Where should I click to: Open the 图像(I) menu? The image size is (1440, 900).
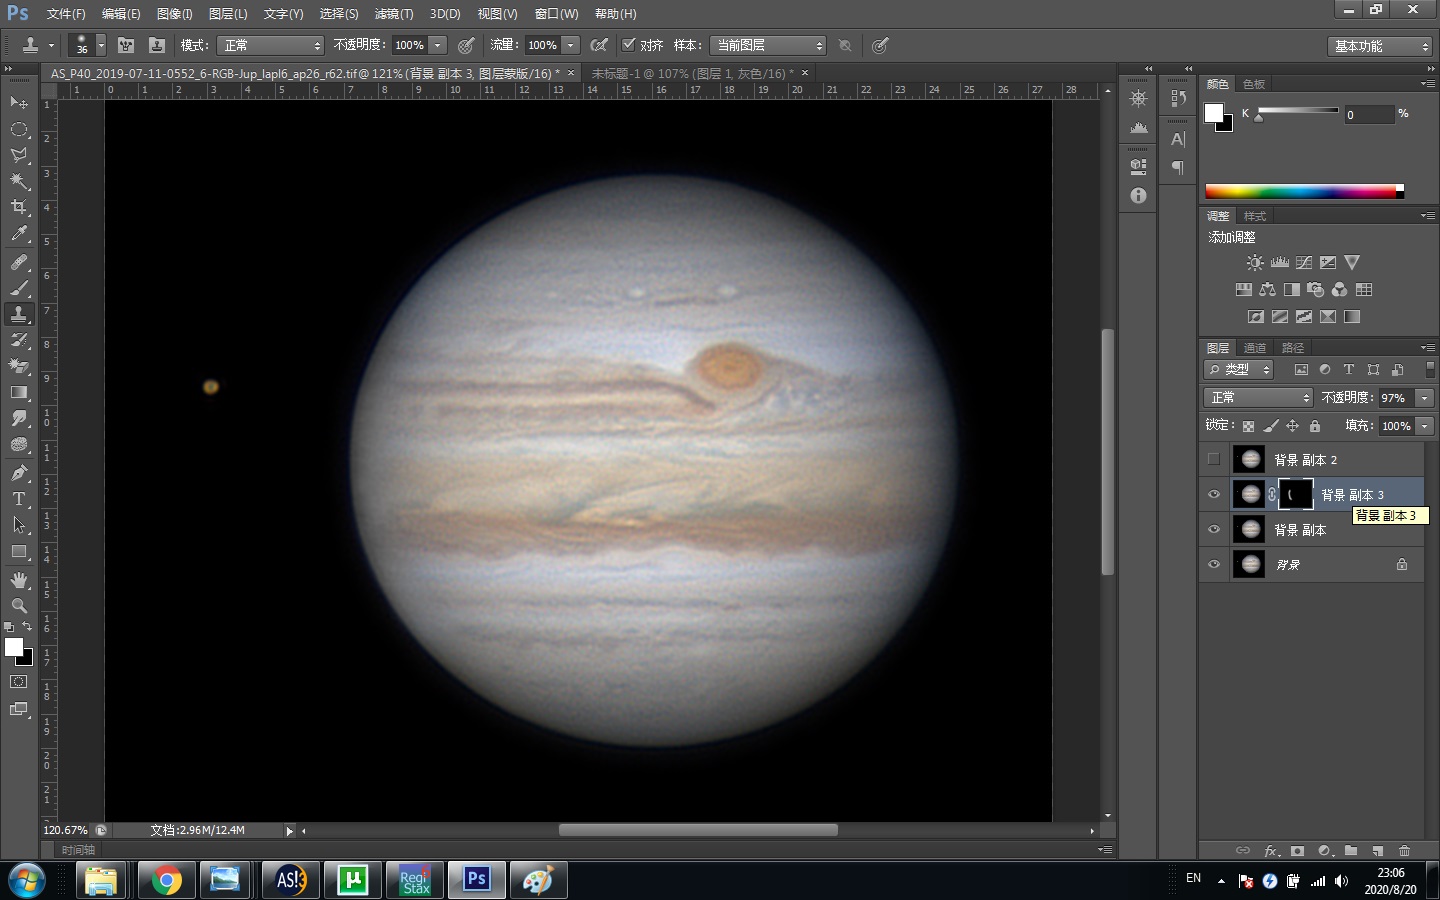[174, 14]
